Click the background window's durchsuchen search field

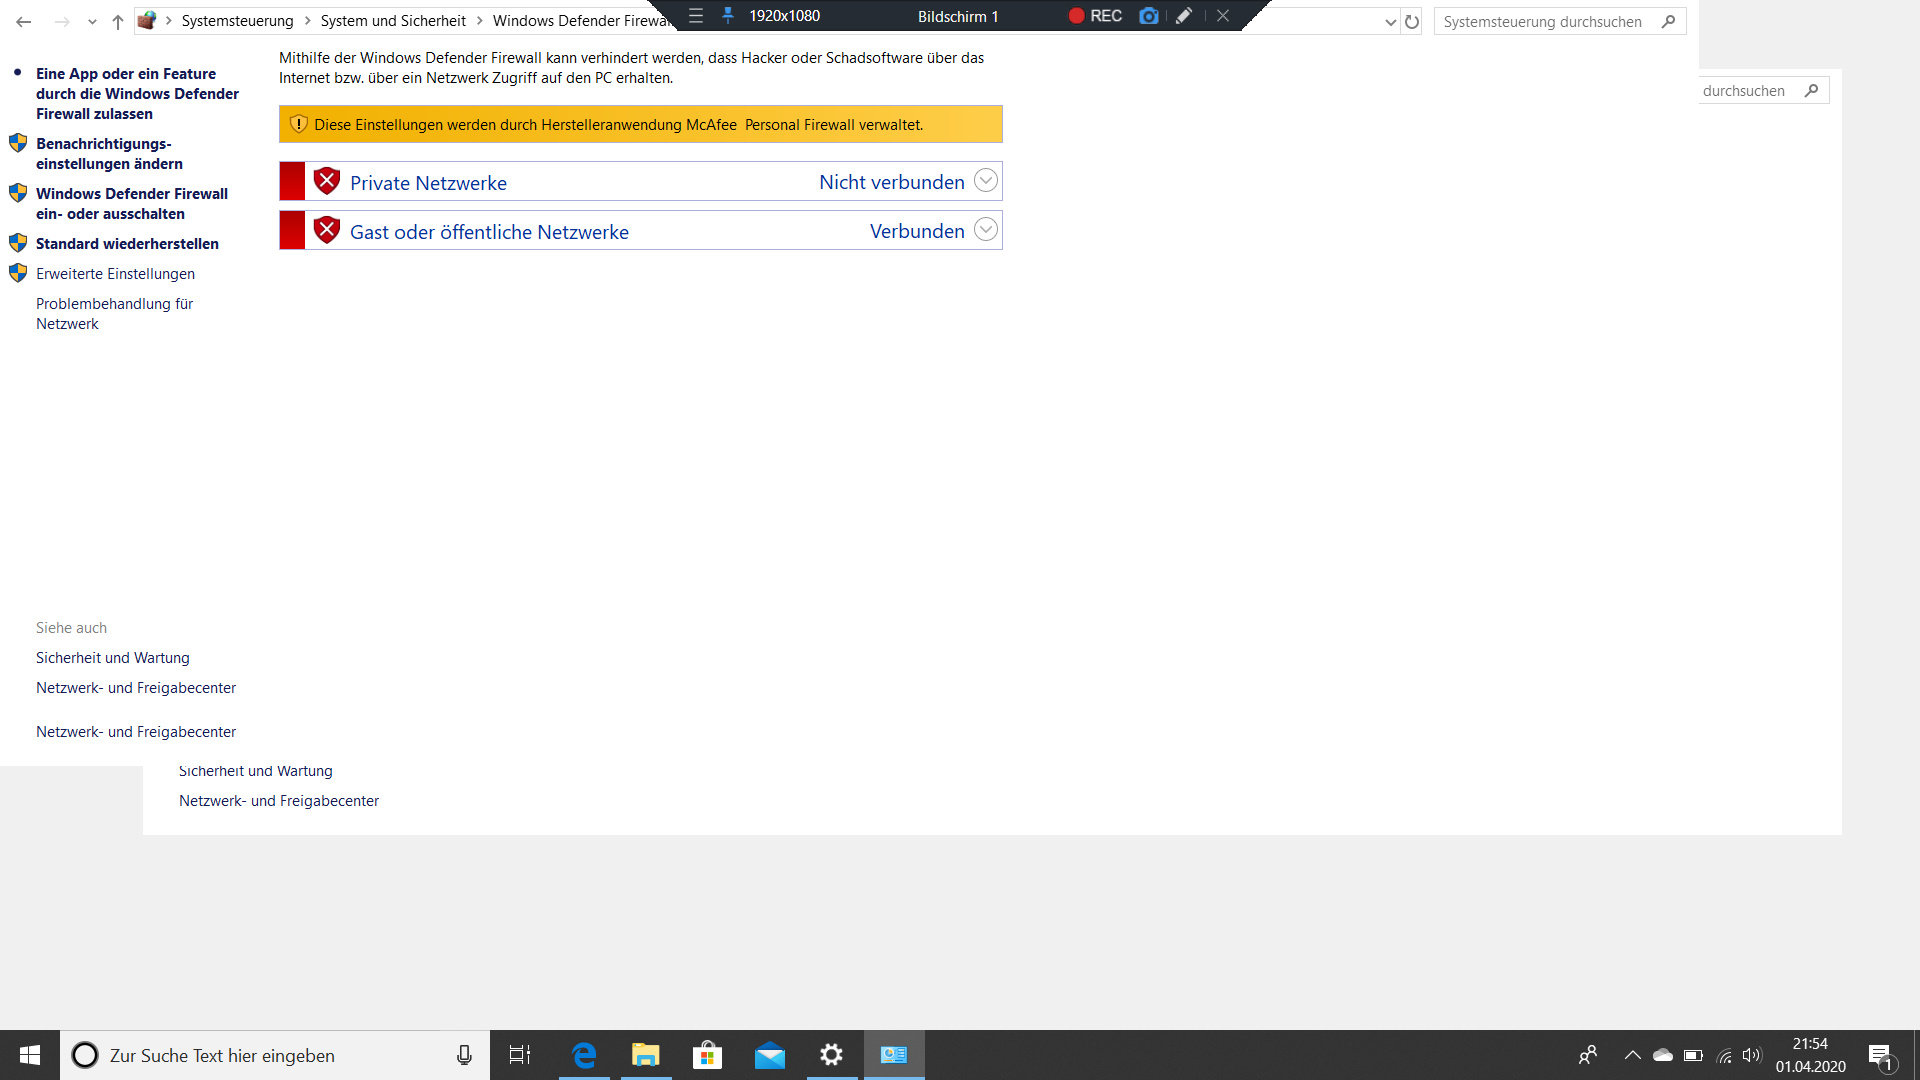point(1764,91)
